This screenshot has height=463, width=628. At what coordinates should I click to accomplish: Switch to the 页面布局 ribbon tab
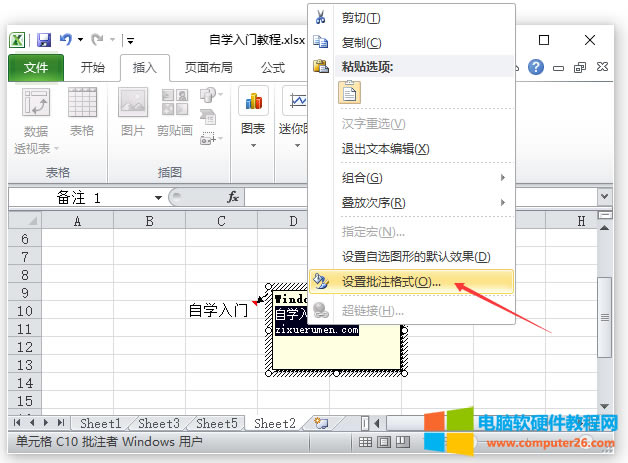pos(209,67)
